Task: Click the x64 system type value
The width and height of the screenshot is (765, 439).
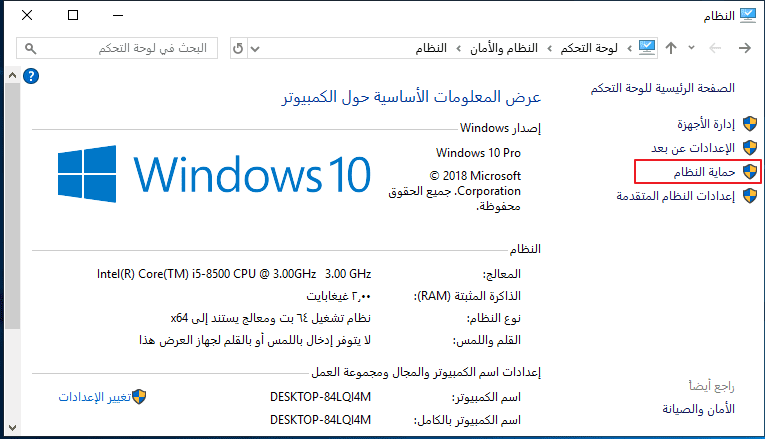Action: (271, 319)
